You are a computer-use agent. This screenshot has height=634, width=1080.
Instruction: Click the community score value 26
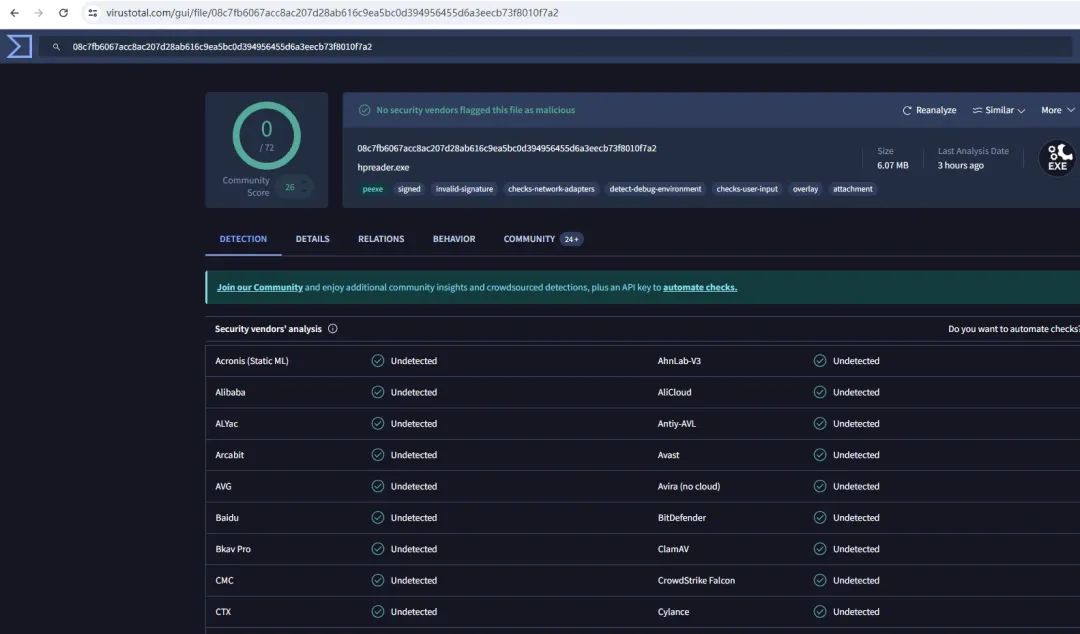click(x=290, y=187)
